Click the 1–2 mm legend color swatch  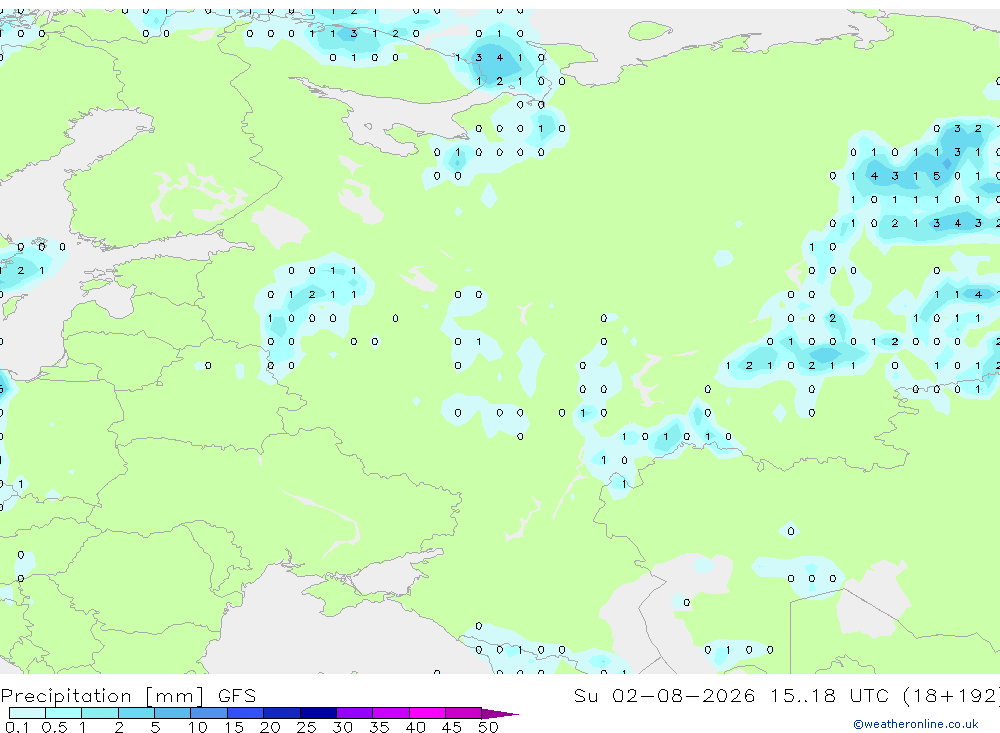click(x=100, y=713)
